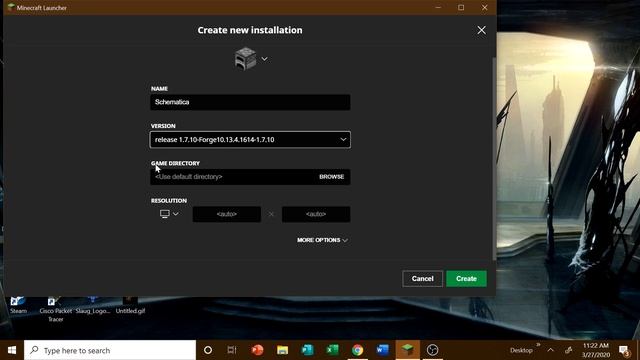Click the green Create button

466,279
